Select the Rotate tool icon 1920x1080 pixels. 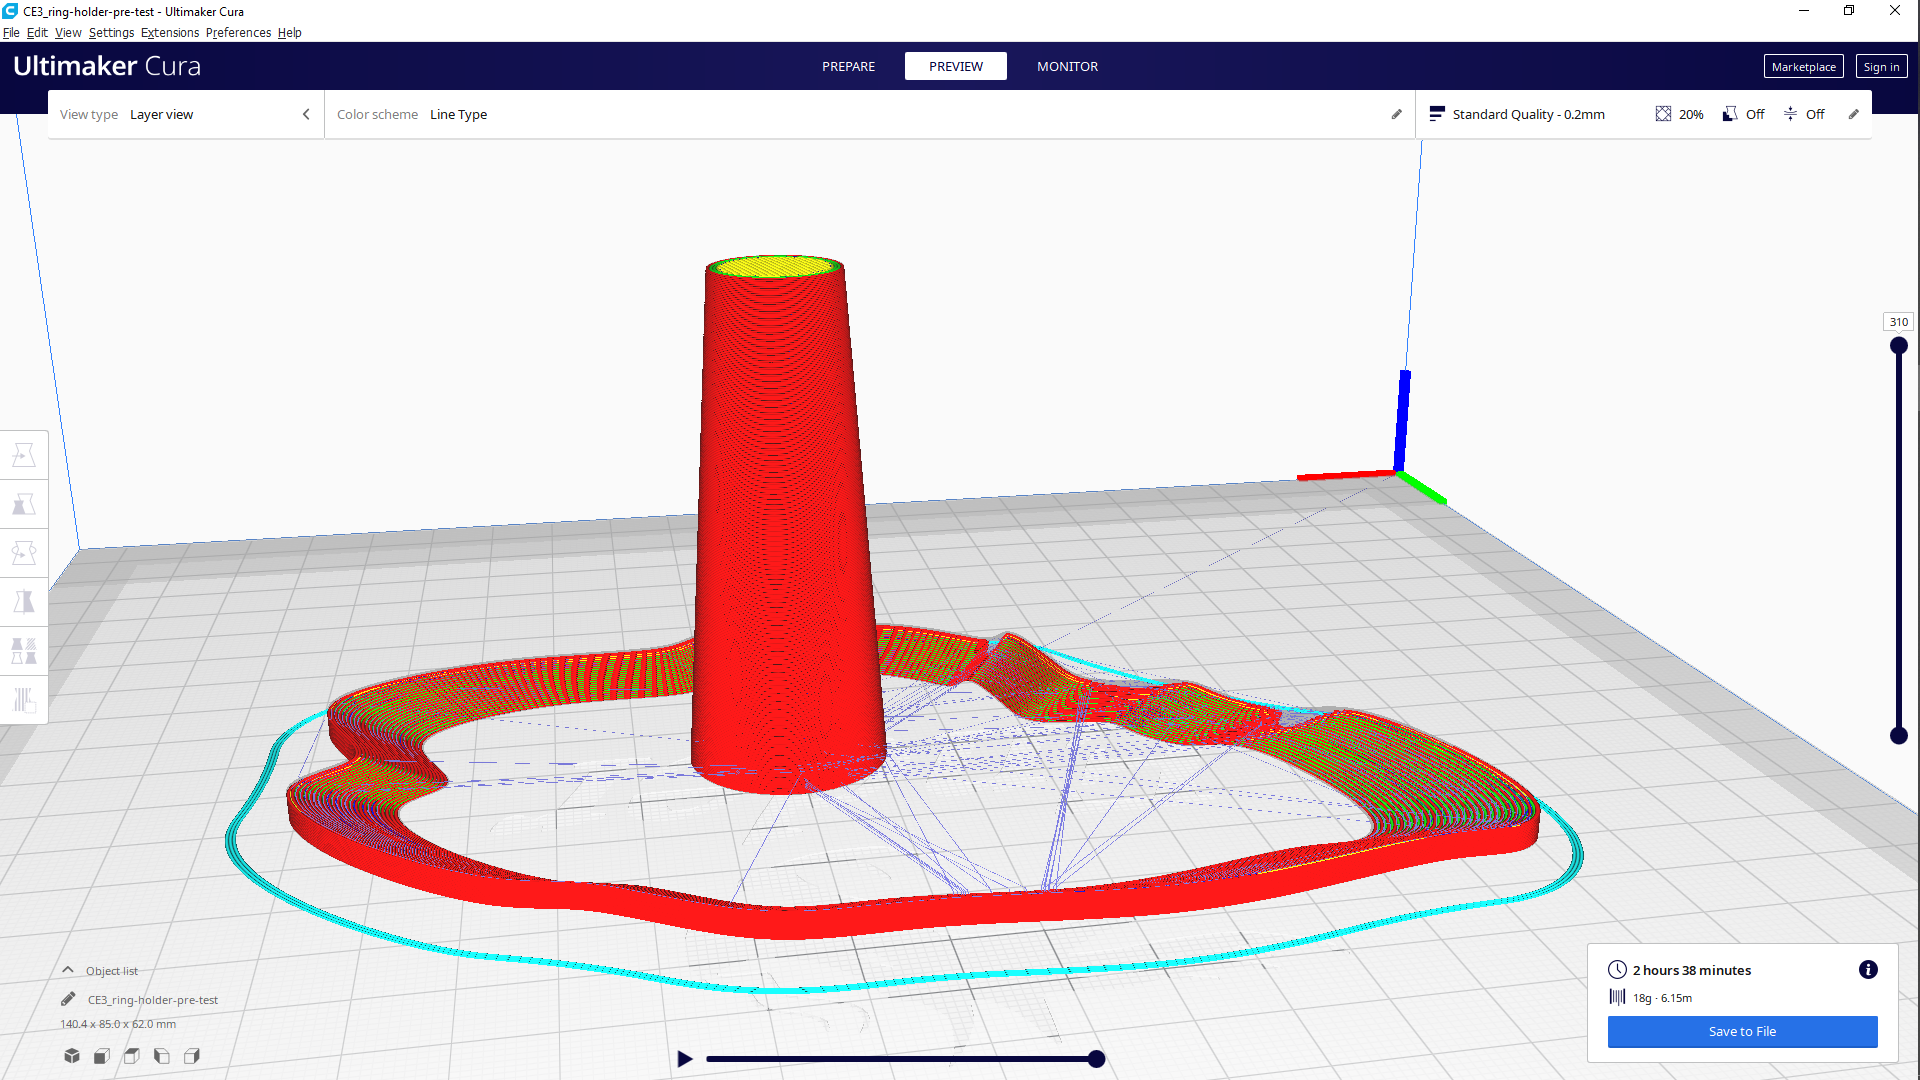(x=24, y=553)
